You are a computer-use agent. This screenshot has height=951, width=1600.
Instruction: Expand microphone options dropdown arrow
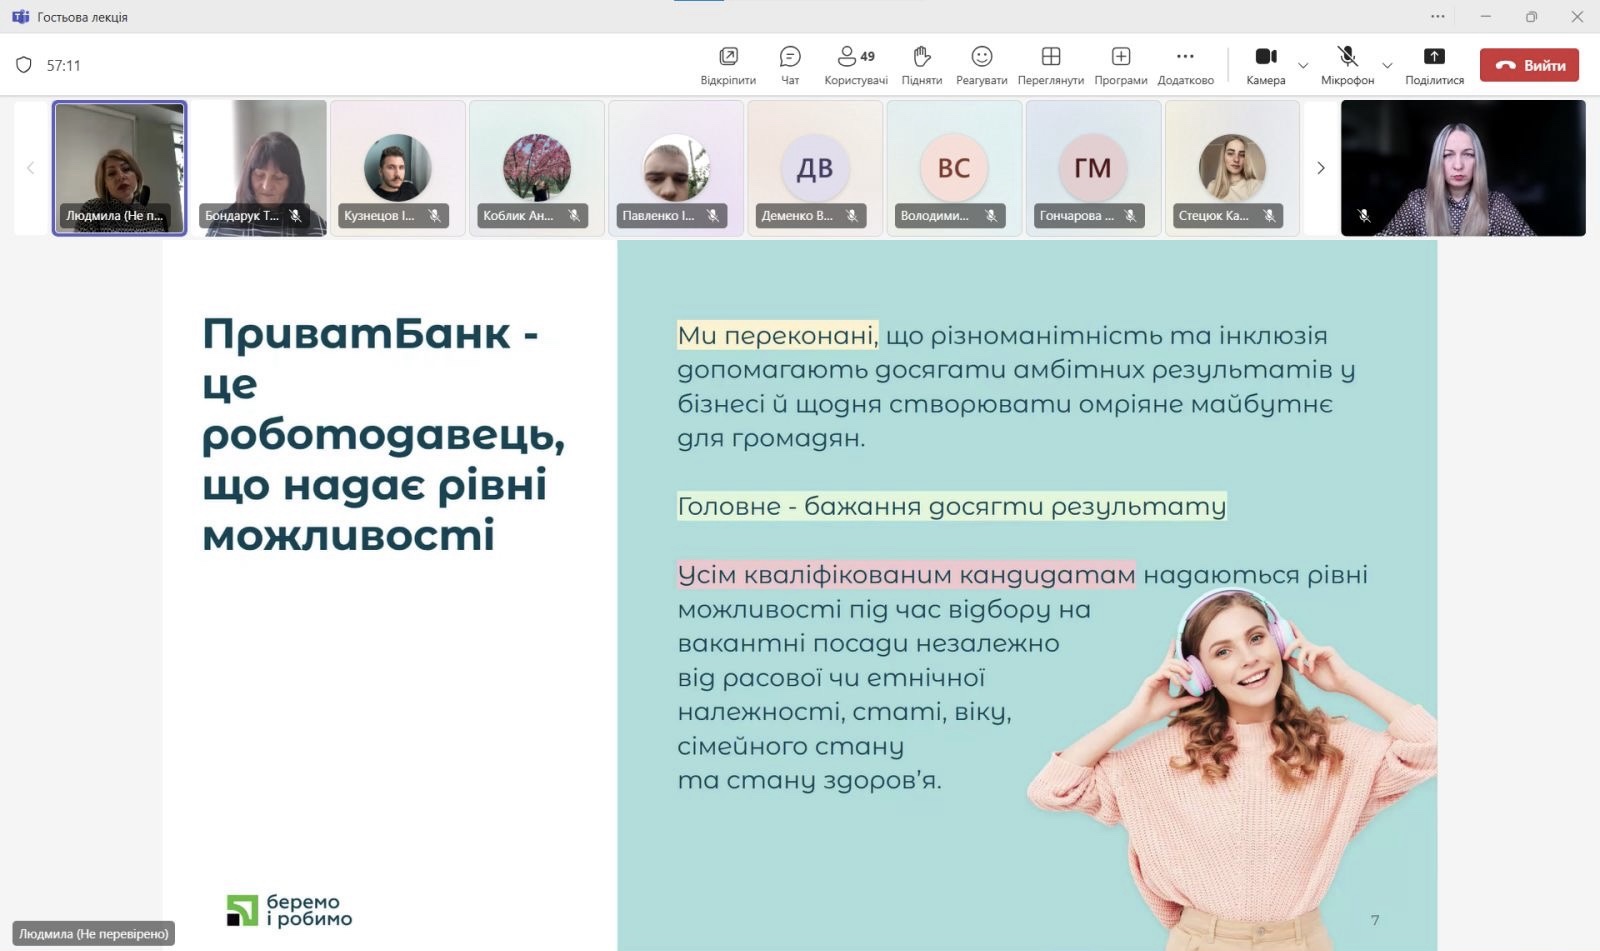tap(1387, 66)
